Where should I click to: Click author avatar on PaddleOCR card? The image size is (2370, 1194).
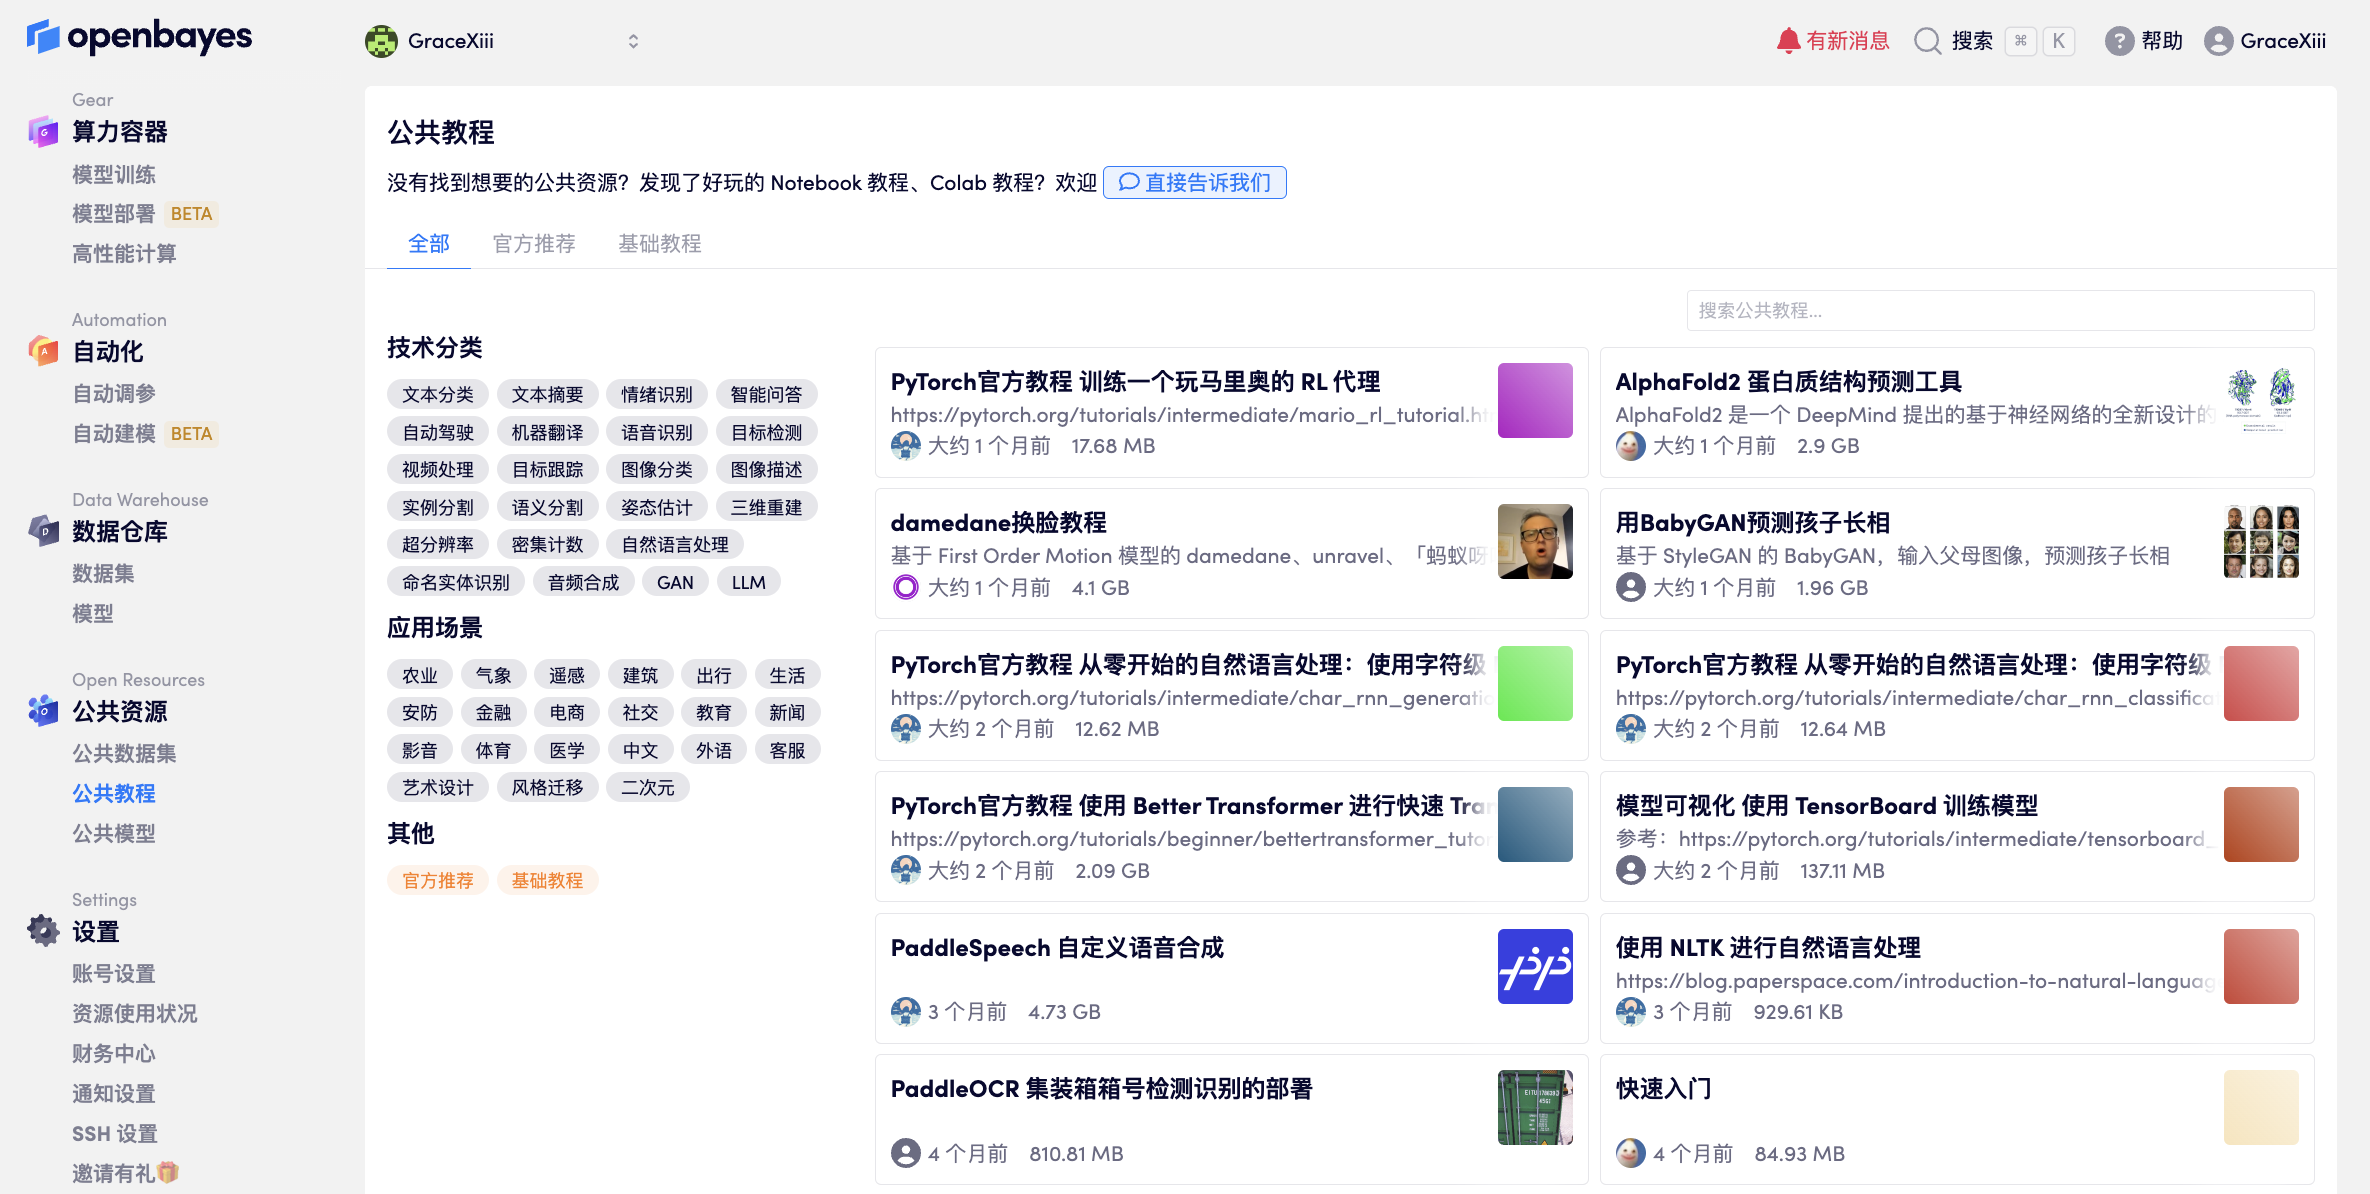pos(905,1154)
